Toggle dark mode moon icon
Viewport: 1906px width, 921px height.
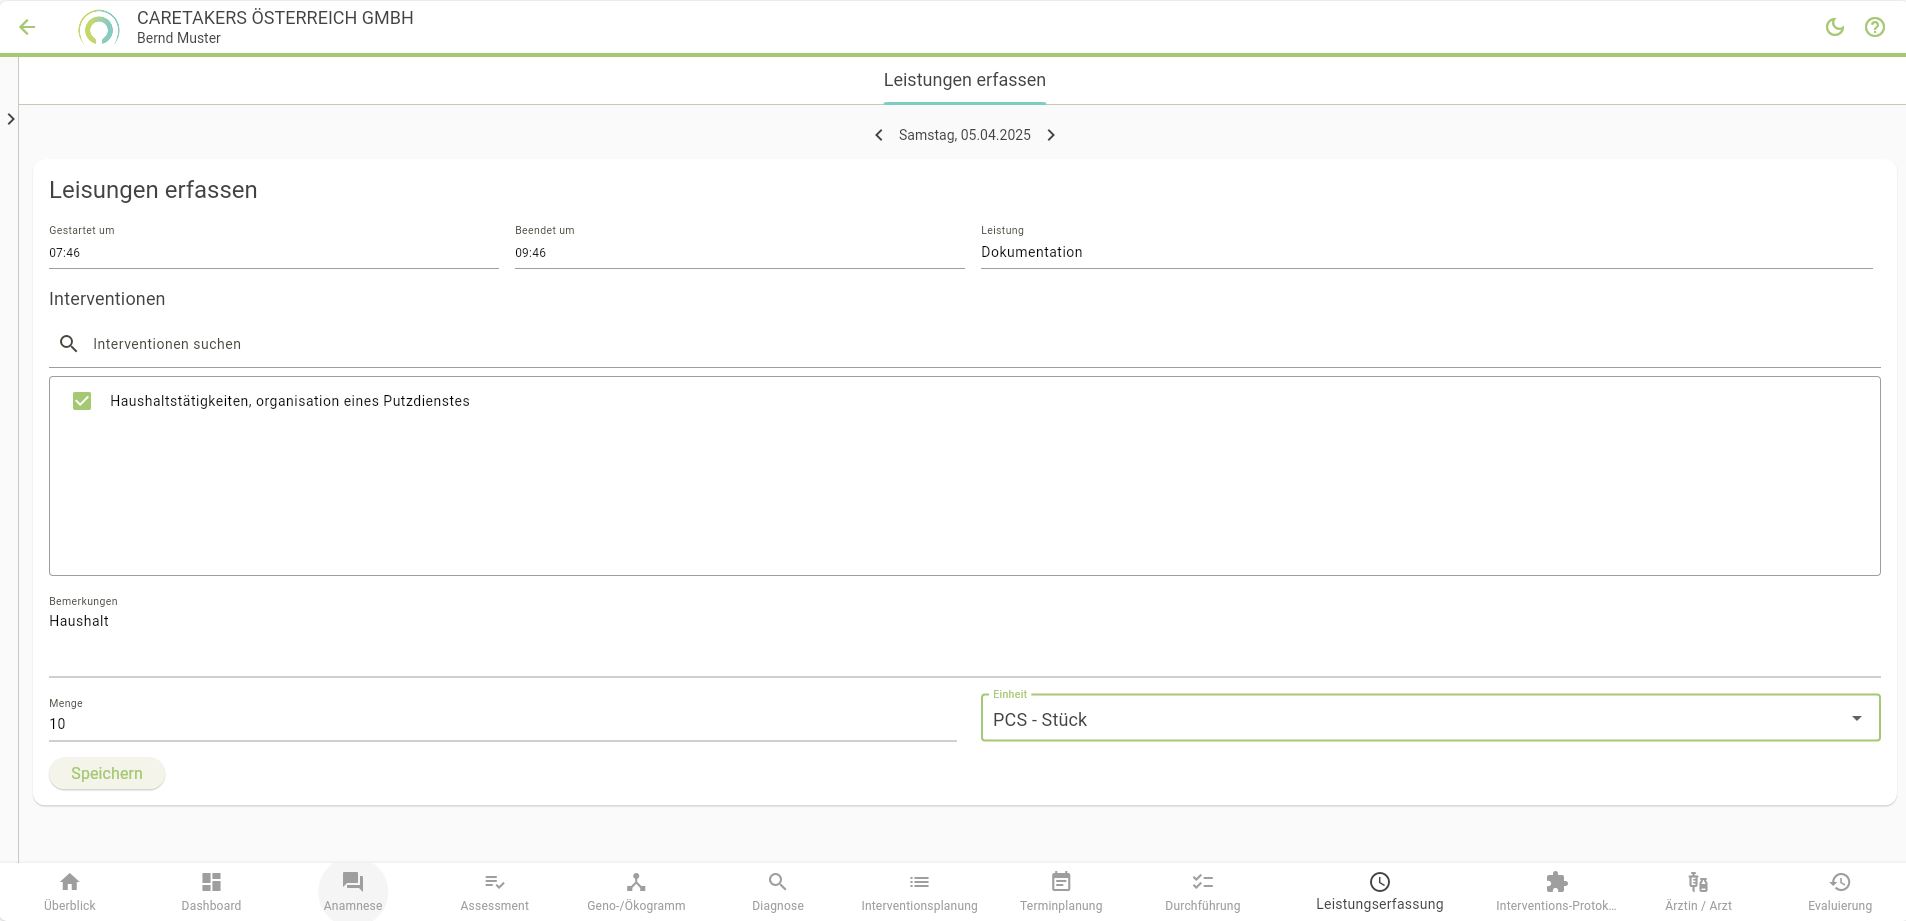tap(1834, 27)
